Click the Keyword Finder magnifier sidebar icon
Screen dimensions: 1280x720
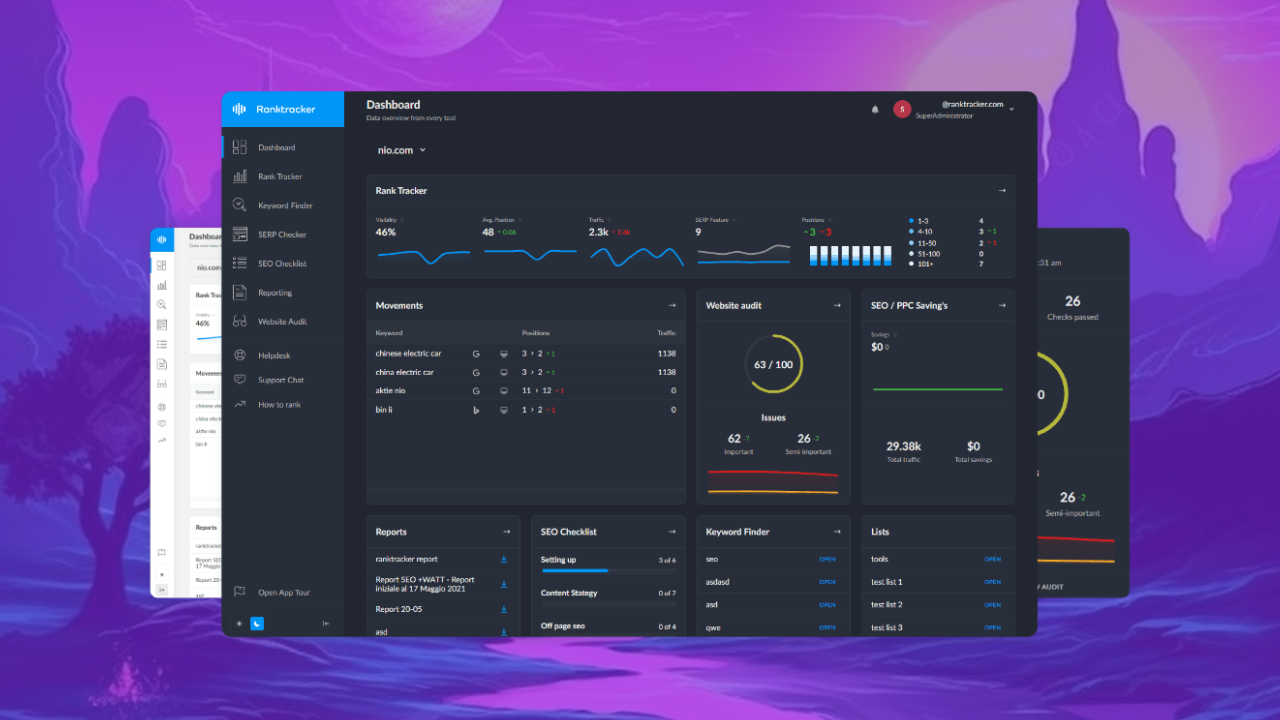click(240, 205)
